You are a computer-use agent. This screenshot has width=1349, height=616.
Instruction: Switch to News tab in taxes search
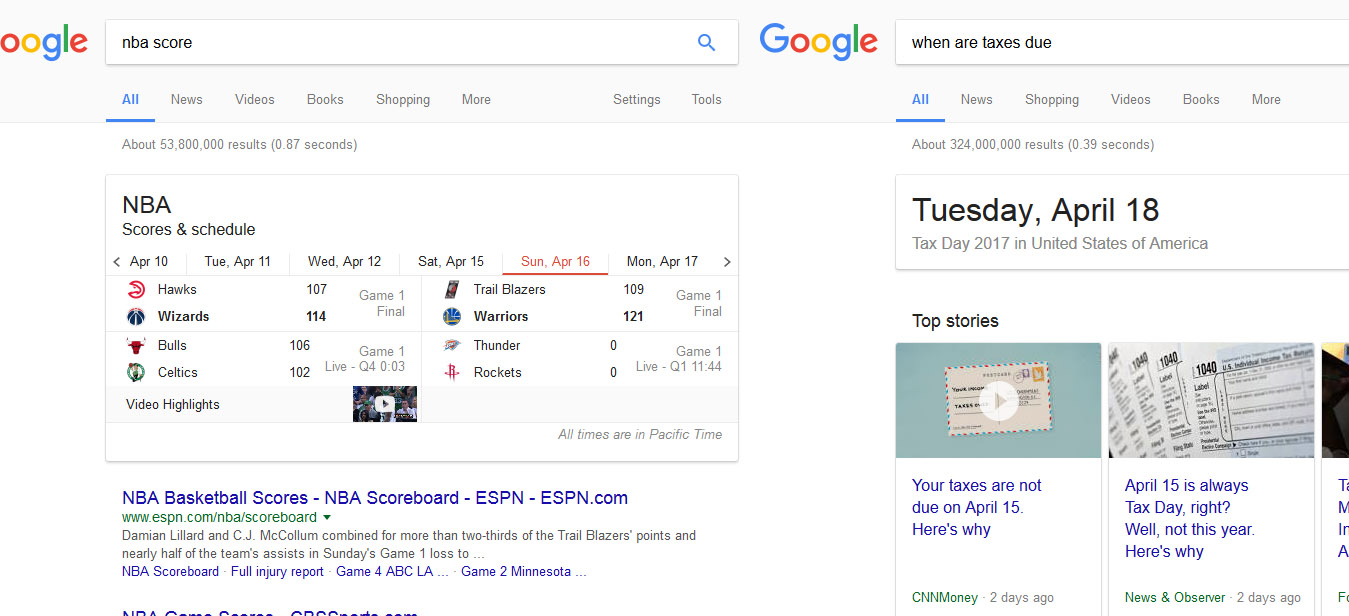(976, 100)
